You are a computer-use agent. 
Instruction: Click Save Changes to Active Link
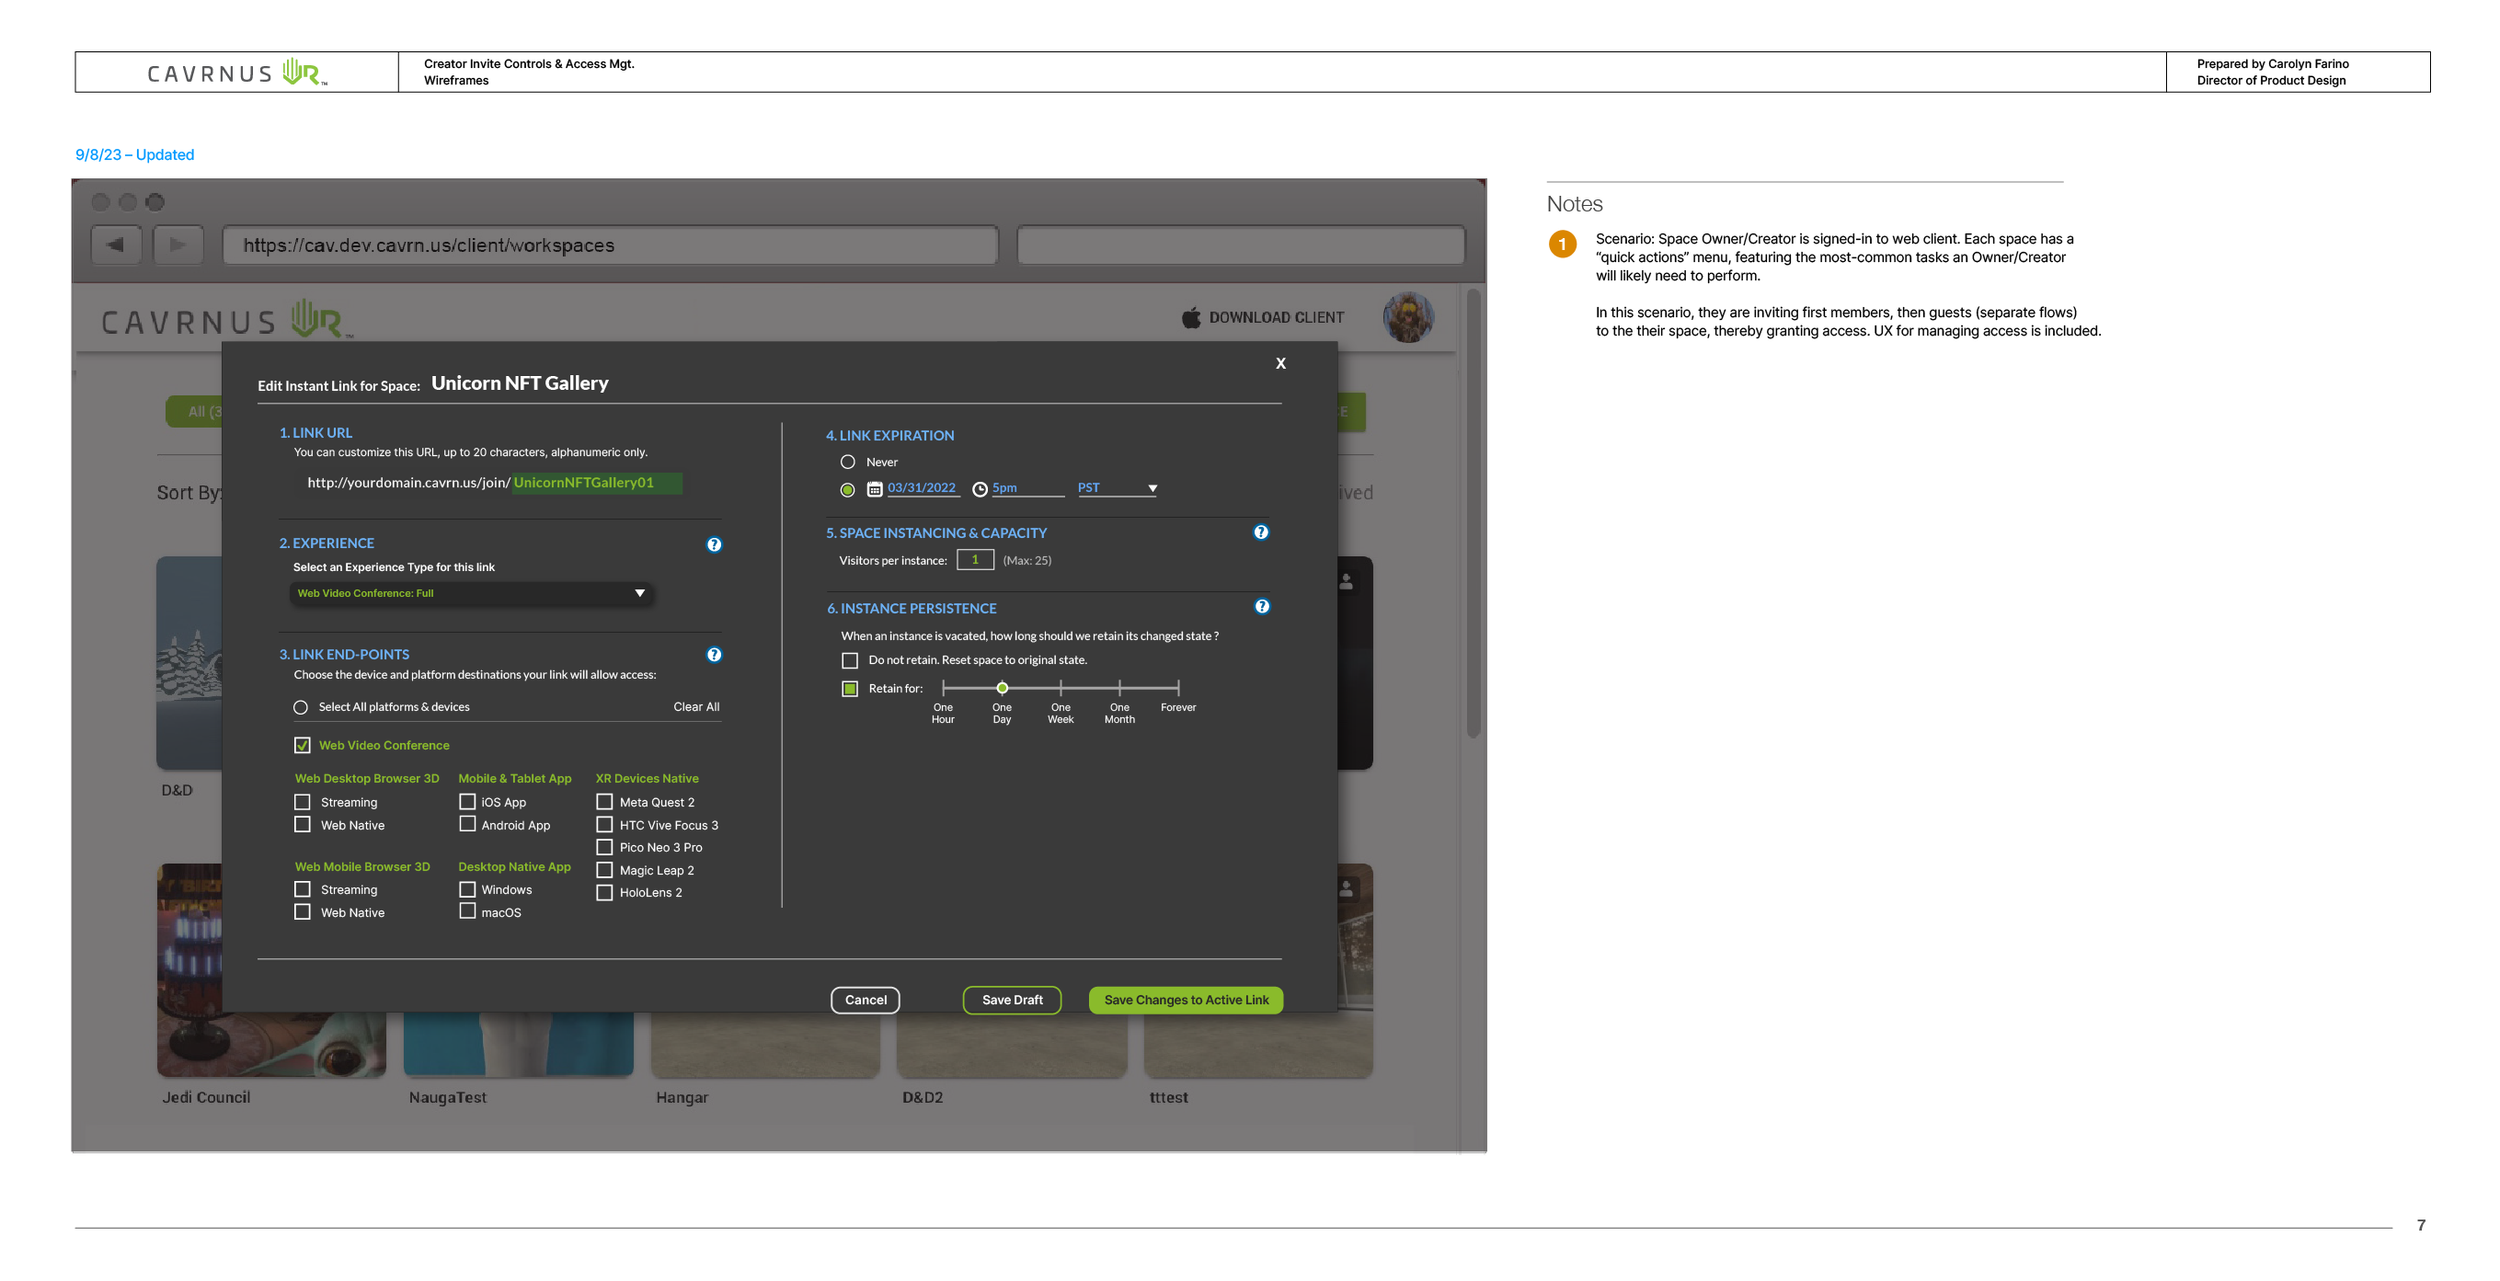tap(1186, 999)
